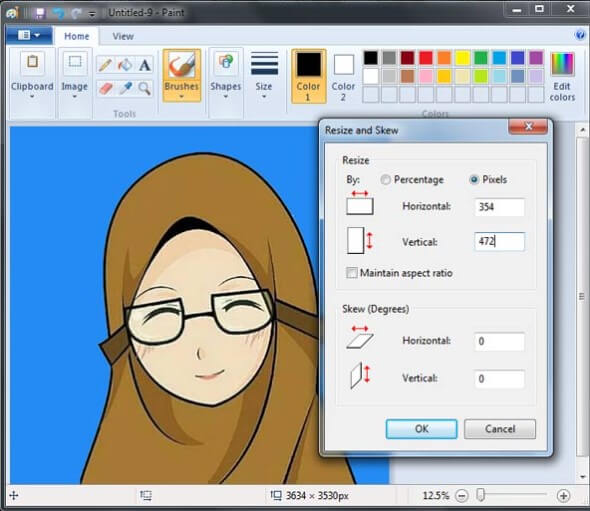Click the zoom slider handle
The image size is (590, 511).
click(481, 495)
